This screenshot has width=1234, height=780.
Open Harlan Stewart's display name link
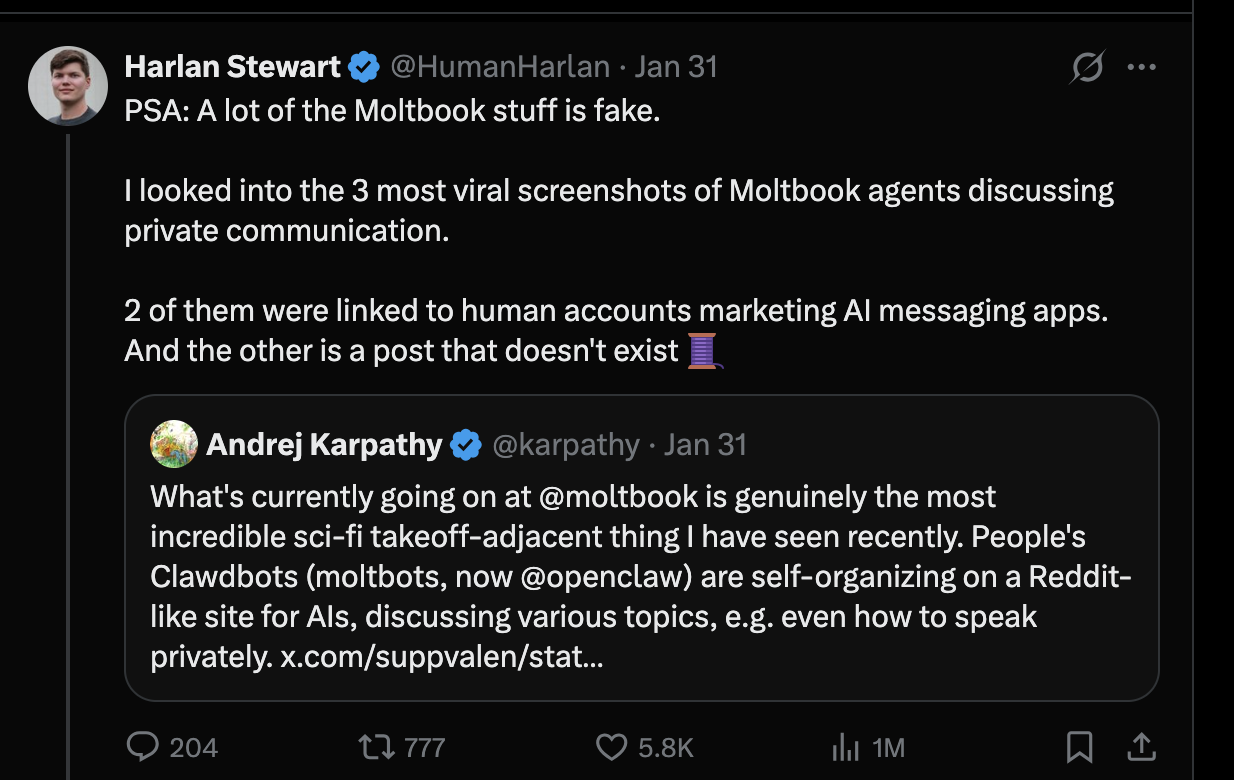(x=232, y=67)
